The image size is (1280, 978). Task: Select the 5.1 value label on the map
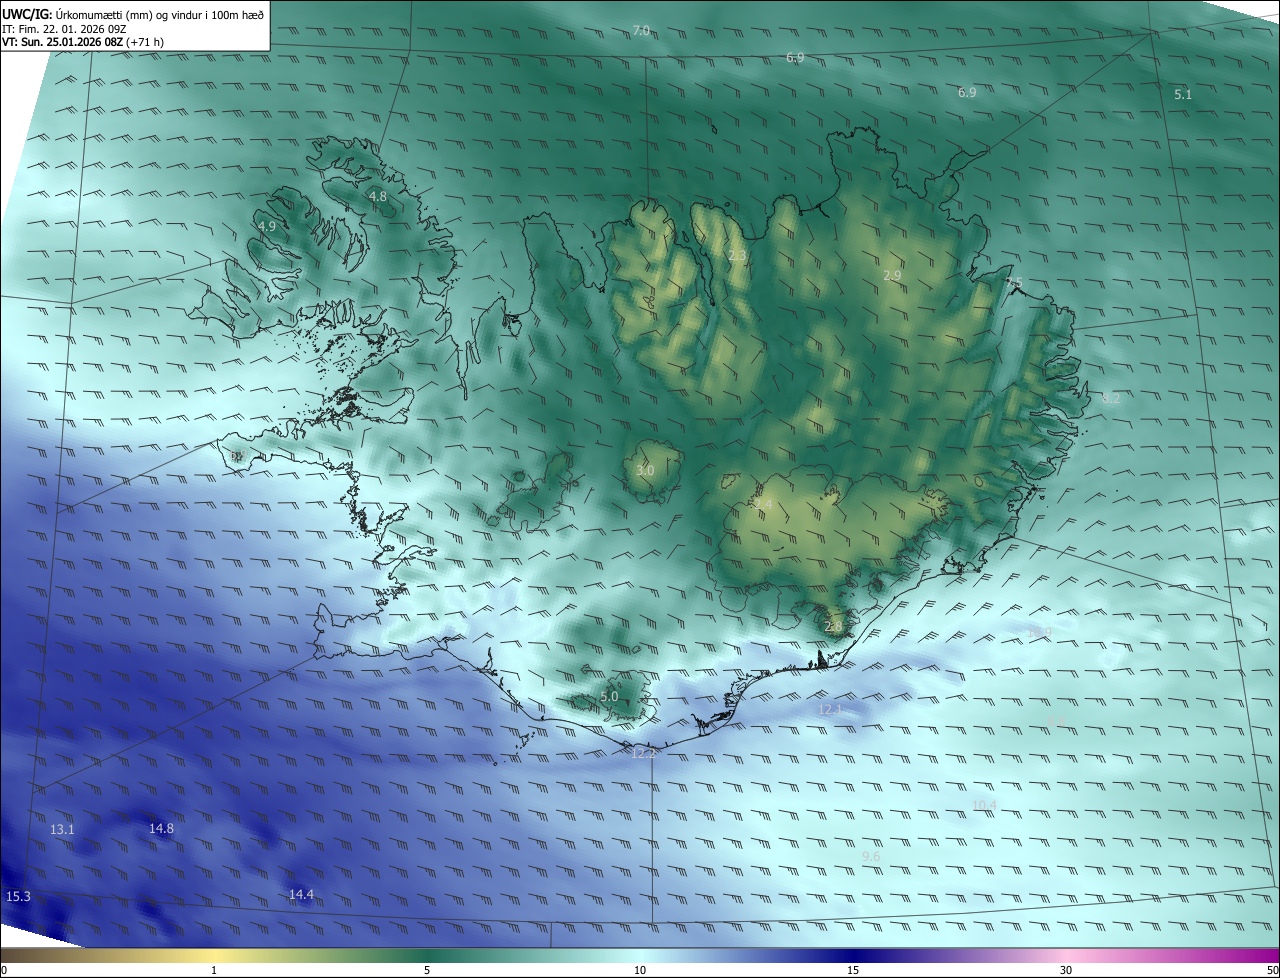1183,94
